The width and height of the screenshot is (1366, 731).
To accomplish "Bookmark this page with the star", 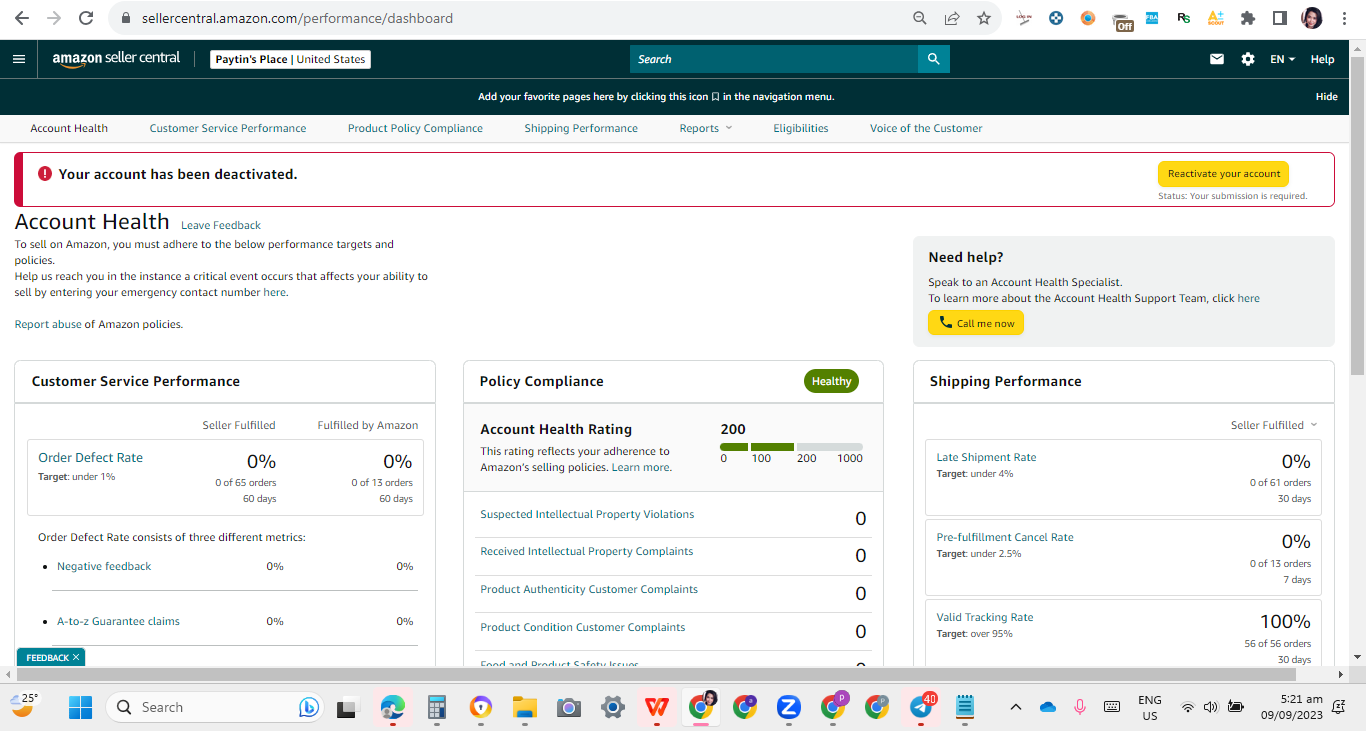I will coord(984,18).
